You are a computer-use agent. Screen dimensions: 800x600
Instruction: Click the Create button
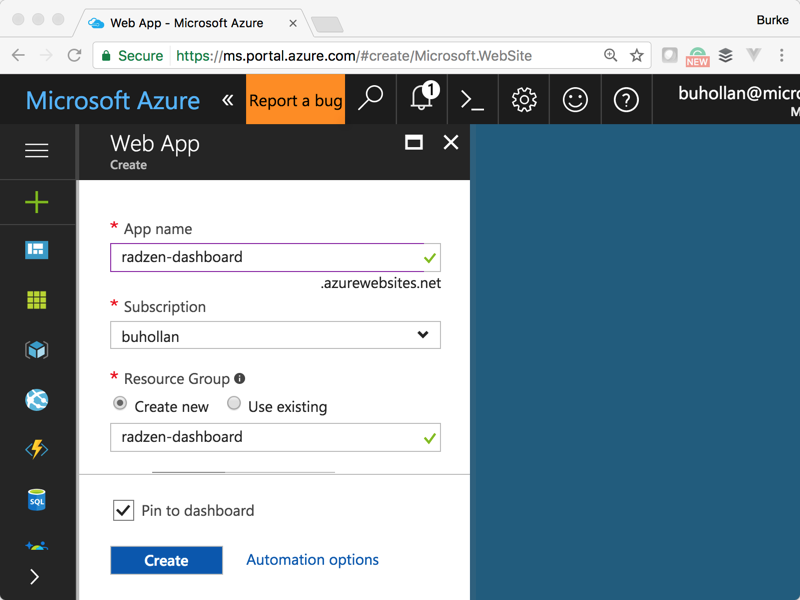click(166, 560)
